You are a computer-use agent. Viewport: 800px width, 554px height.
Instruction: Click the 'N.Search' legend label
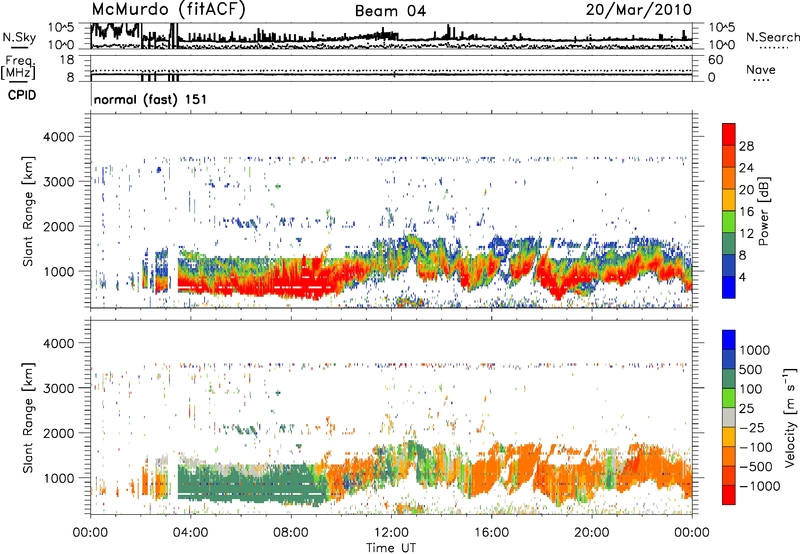772,37
